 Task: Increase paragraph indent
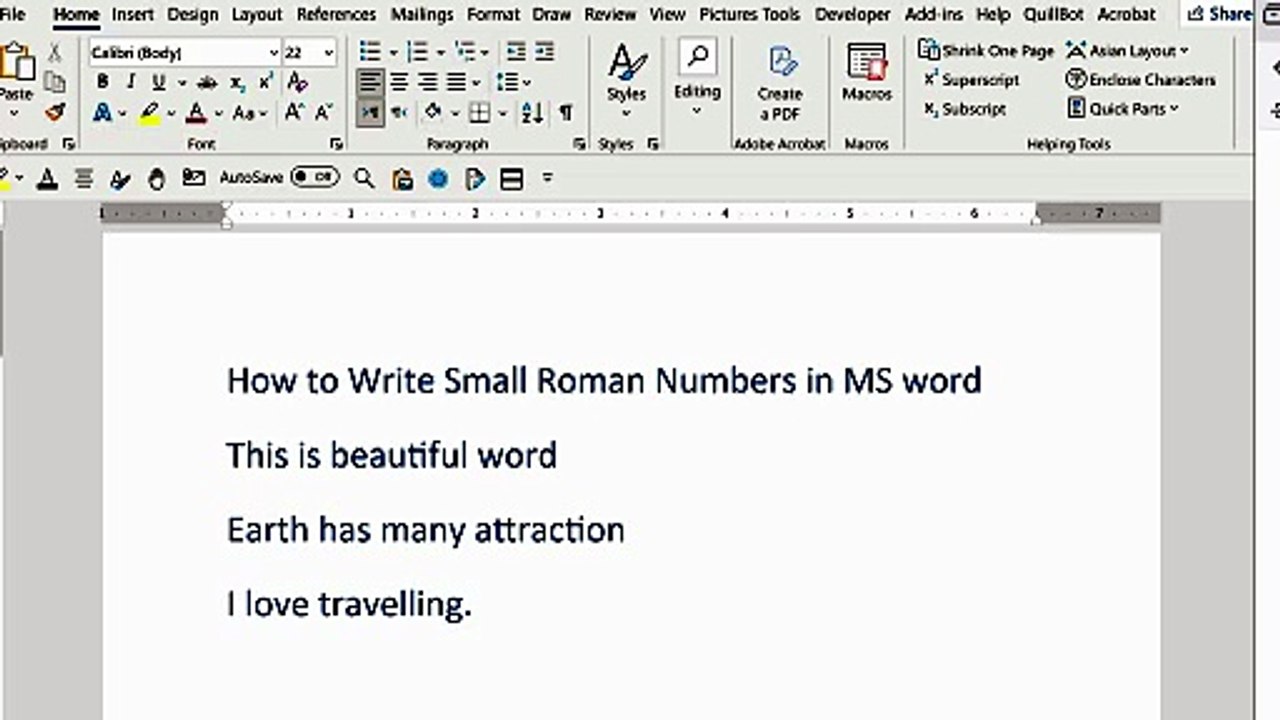[544, 52]
